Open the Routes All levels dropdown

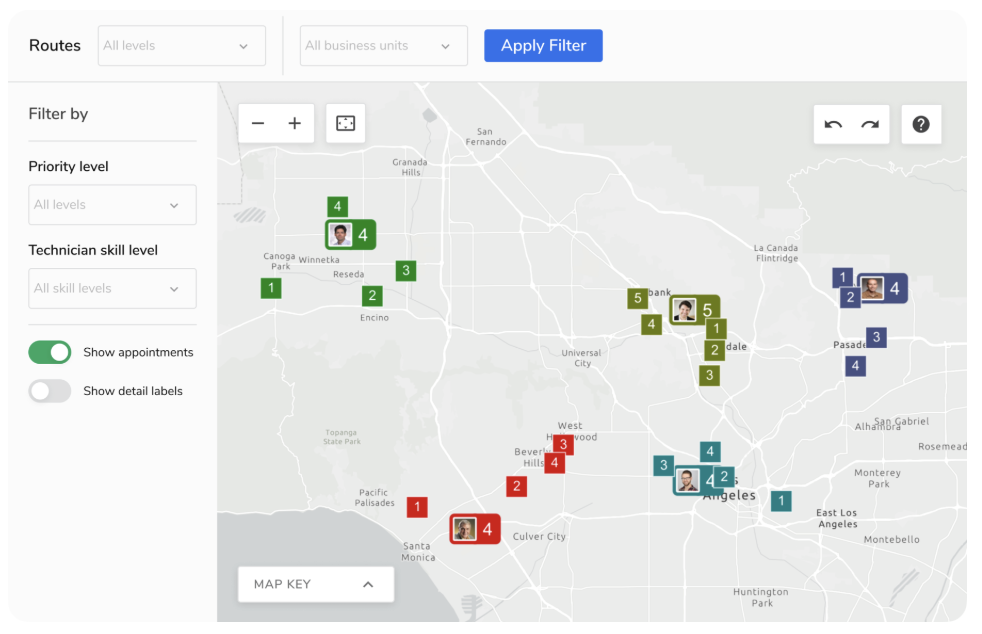click(x=182, y=46)
